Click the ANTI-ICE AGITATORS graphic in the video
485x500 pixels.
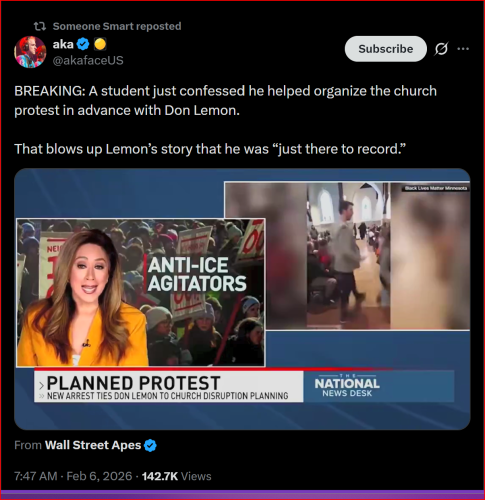point(197,274)
